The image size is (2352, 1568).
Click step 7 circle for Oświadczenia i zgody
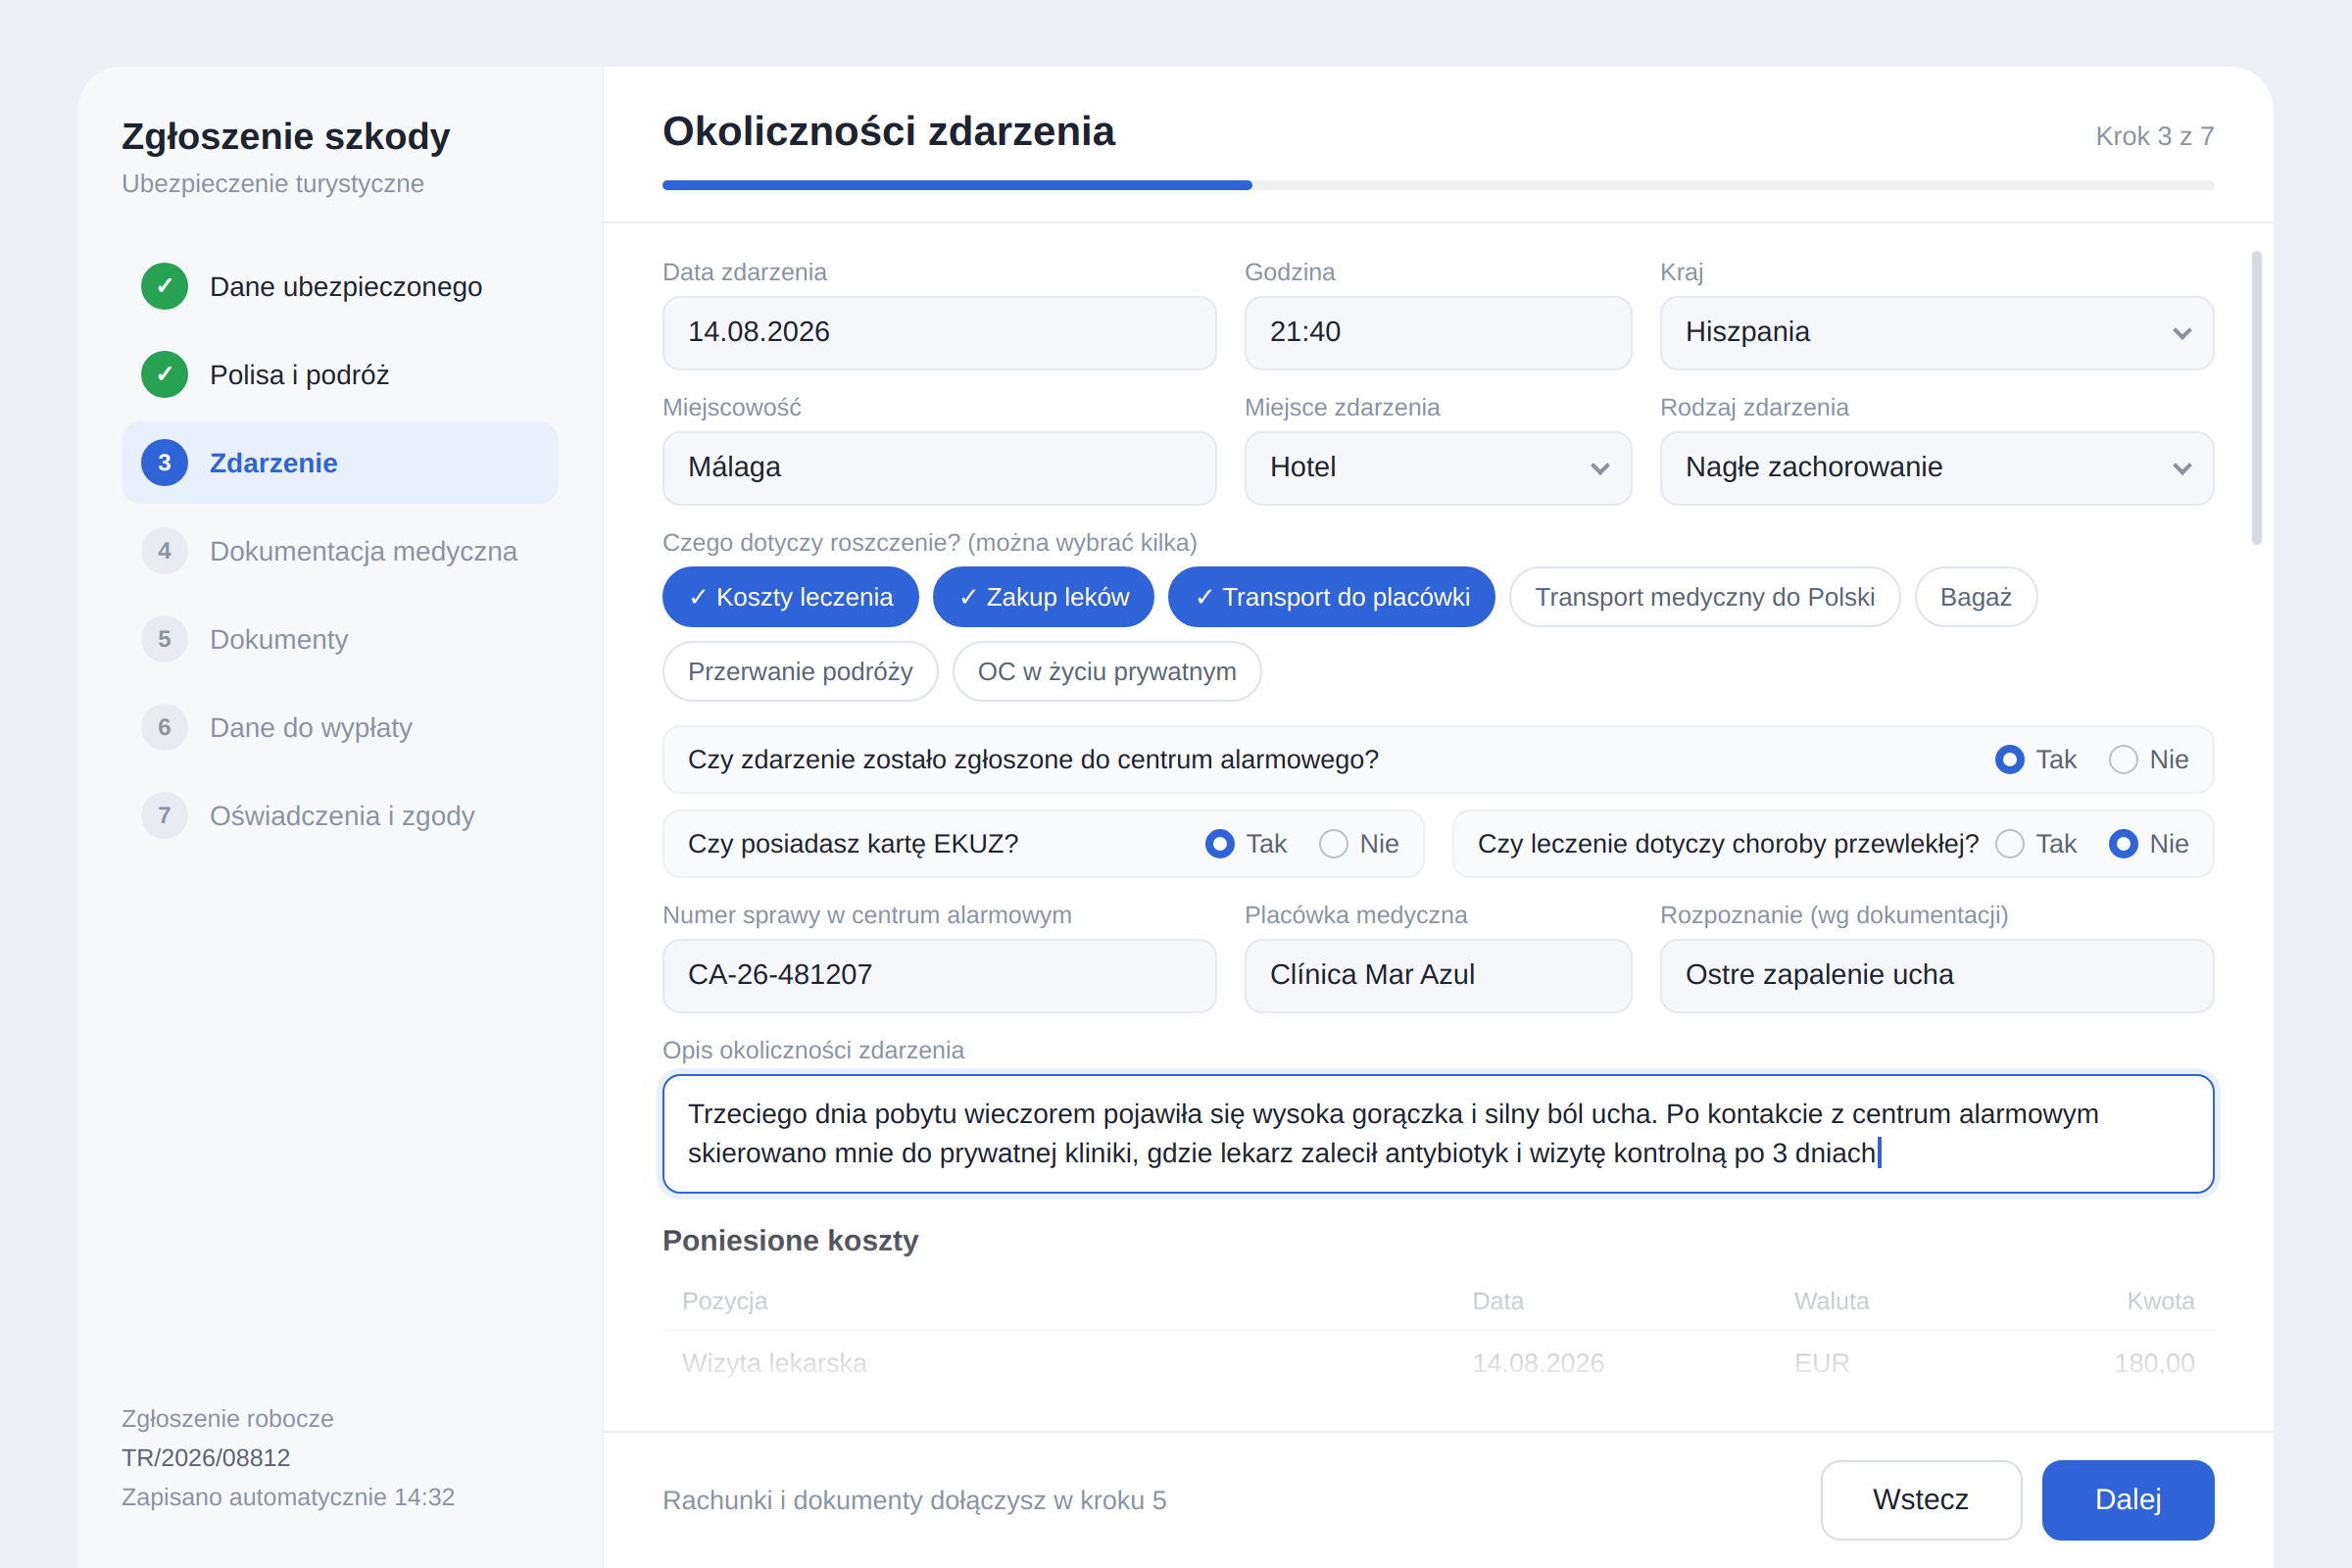point(165,815)
